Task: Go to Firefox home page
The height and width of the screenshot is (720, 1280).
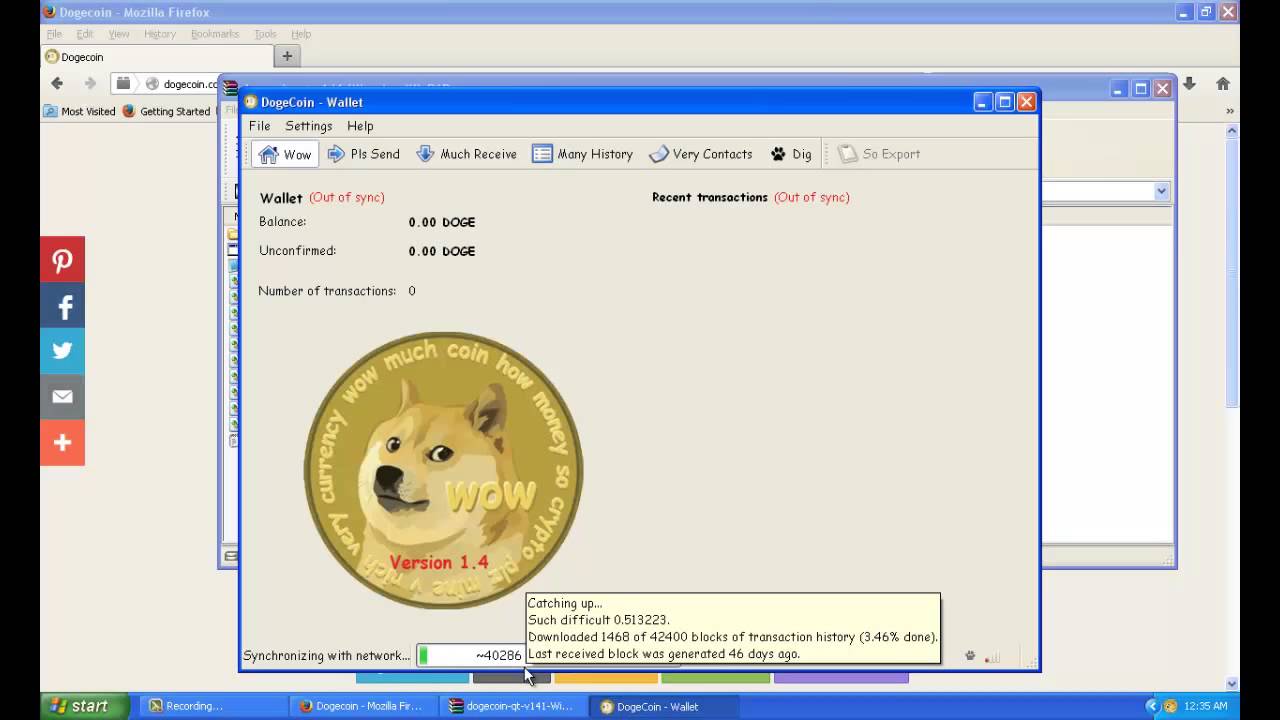Action: [x=1222, y=84]
